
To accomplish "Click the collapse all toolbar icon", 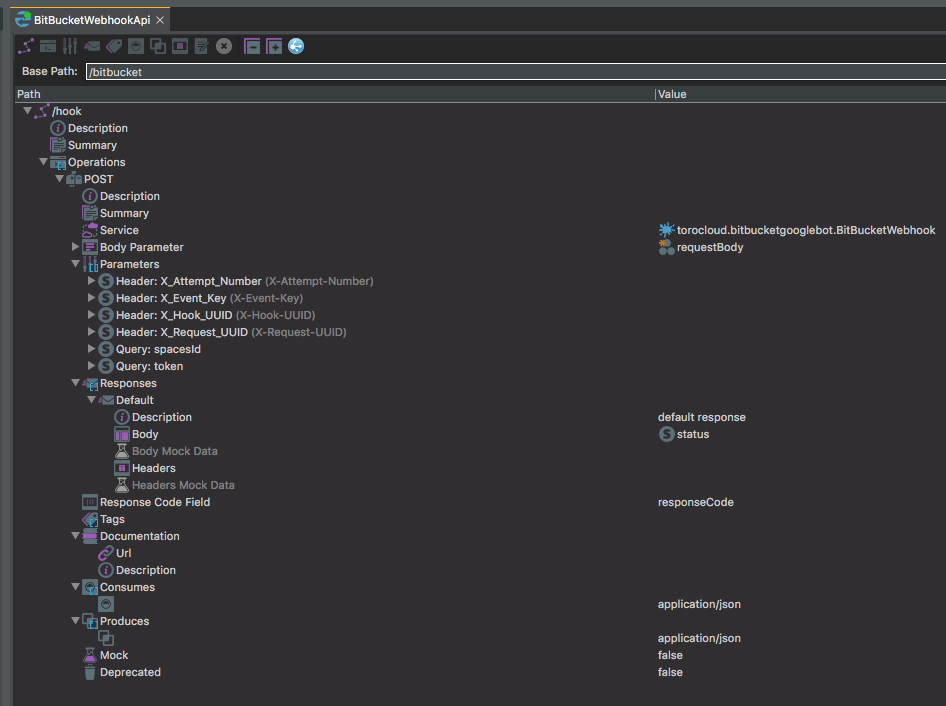I will 252,46.
